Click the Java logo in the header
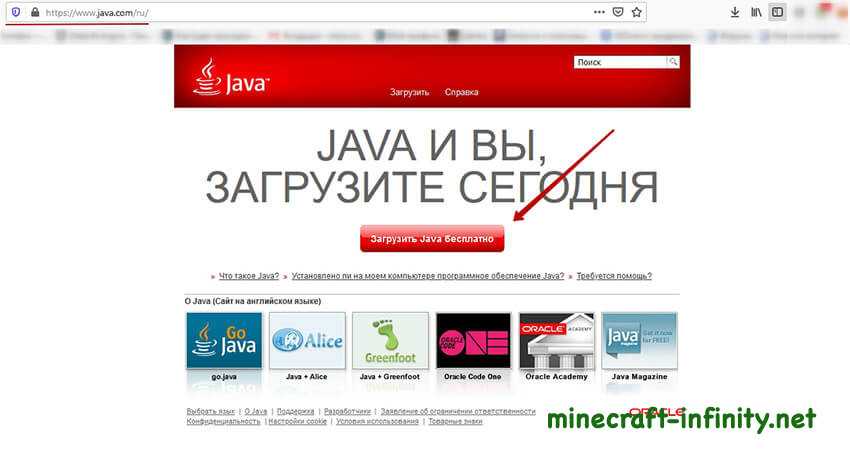Image resolution: width=850 pixels, height=457 pixels. tap(230, 78)
